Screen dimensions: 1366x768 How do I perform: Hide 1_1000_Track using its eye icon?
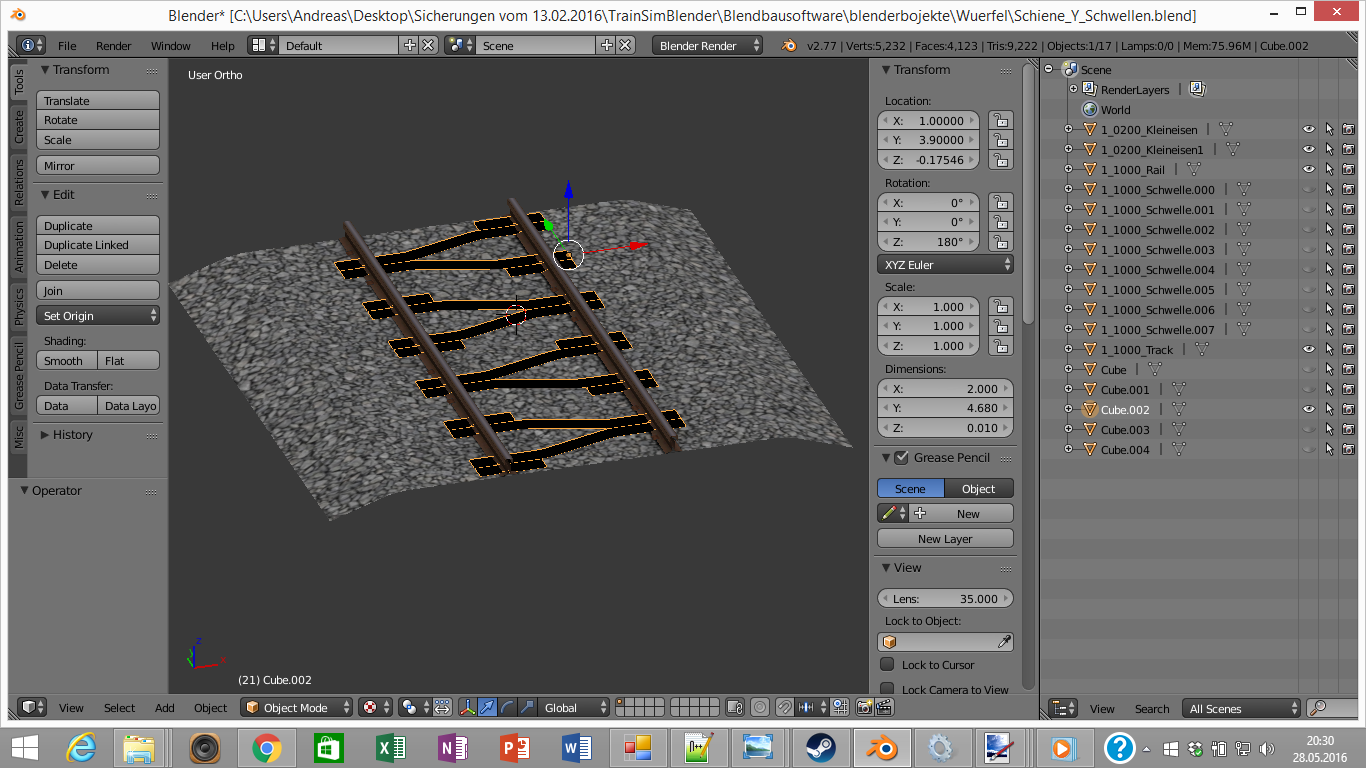tap(1308, 350)
